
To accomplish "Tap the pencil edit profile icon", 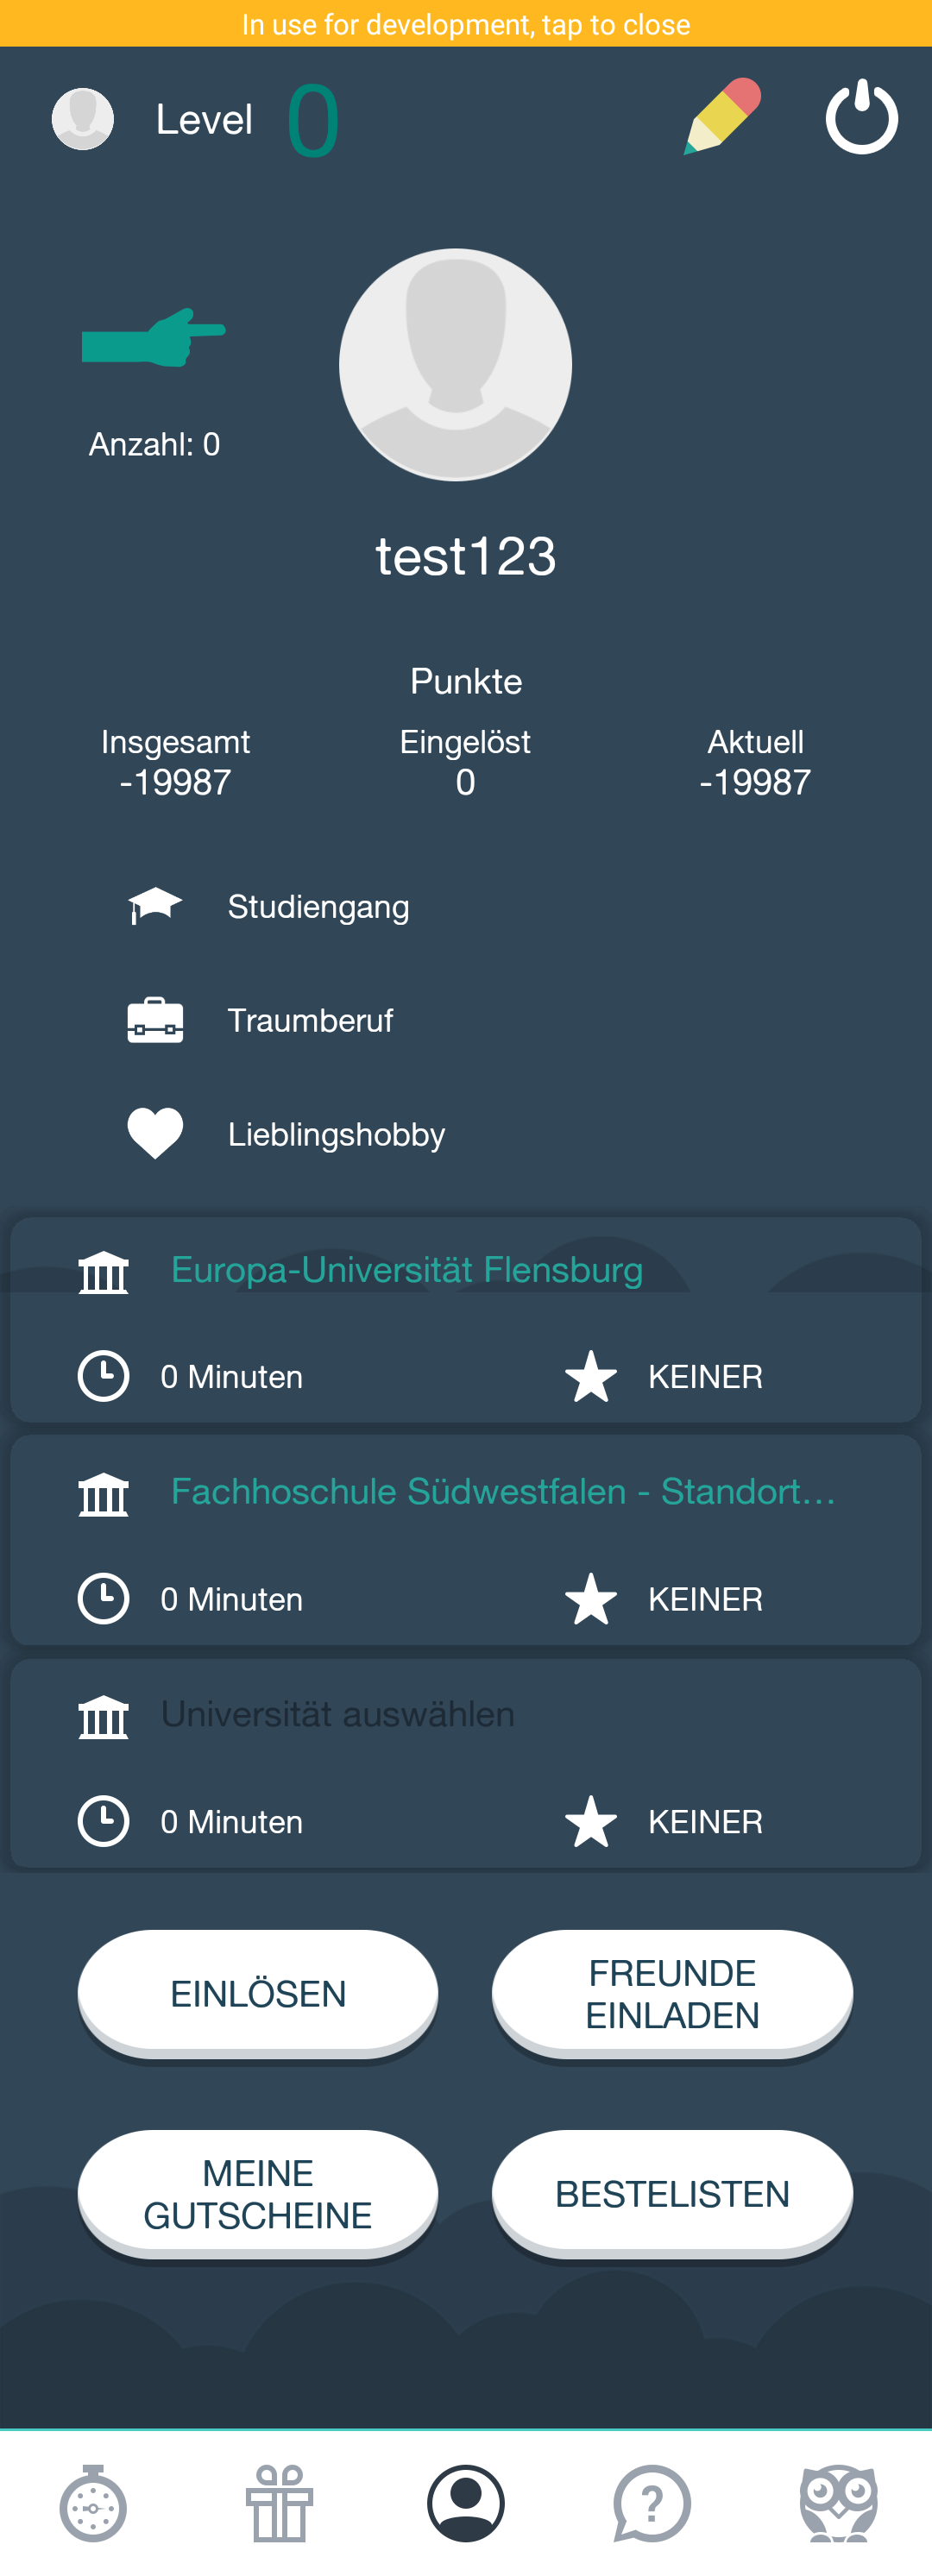I will pos(722,117).
